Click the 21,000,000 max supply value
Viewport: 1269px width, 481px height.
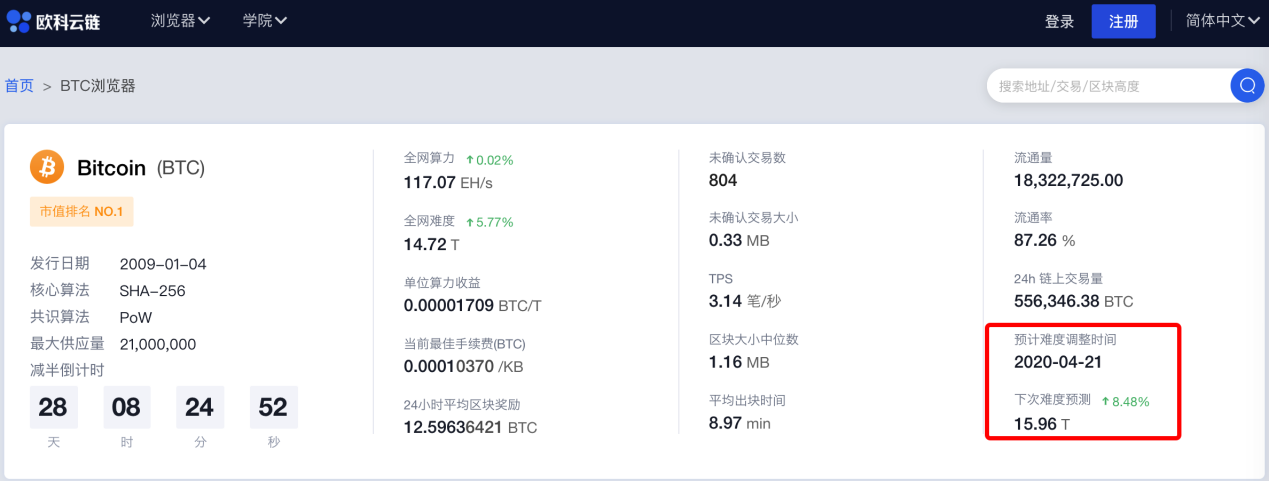(x=157, y=344)
